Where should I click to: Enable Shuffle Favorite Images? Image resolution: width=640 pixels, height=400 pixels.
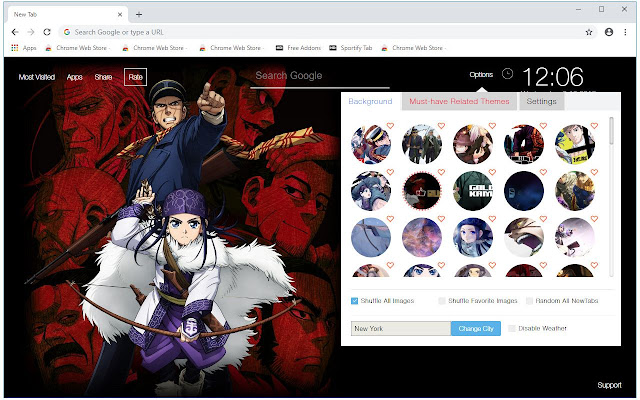pyautogui.click(x=442, y=301)
